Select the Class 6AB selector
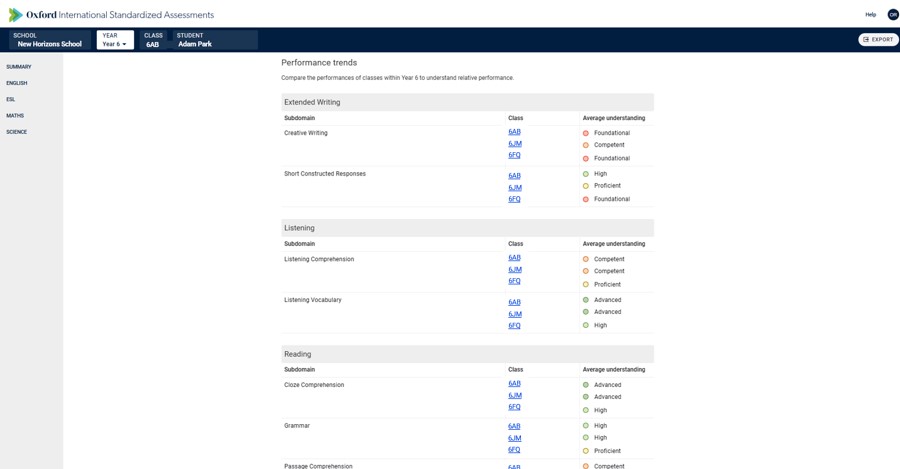Viewport: 900px width, 469px height. coord(153,40)
